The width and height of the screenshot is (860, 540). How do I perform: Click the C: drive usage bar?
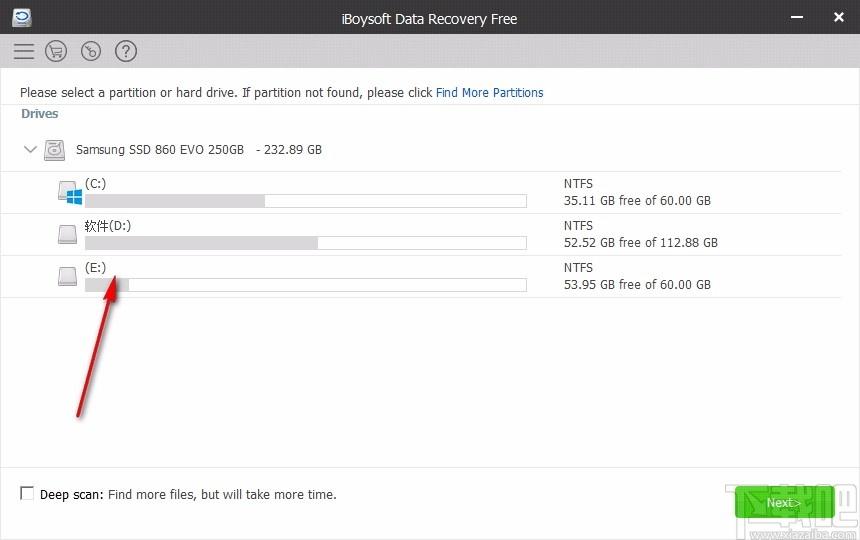305,201
